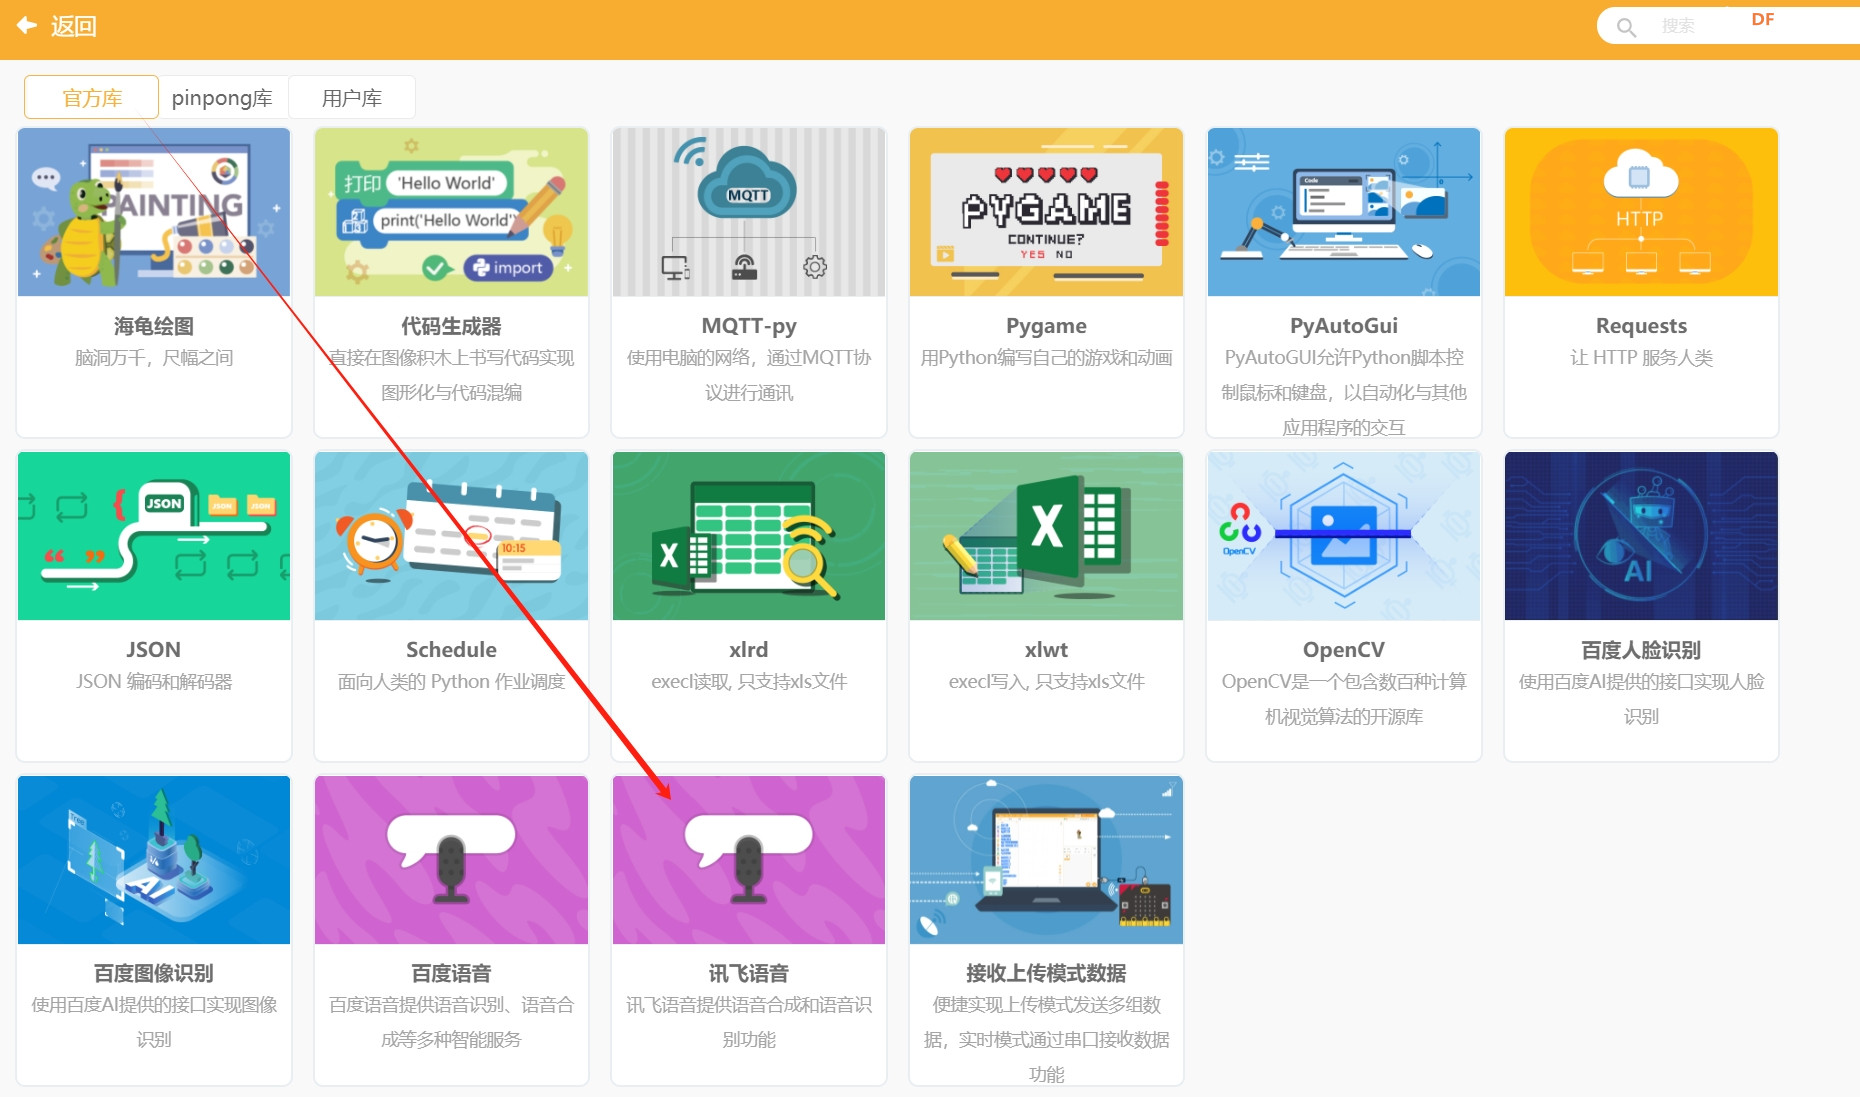Open the JSON library image
Screen dimensions: 1860x1097
click(x=154, y=536)
